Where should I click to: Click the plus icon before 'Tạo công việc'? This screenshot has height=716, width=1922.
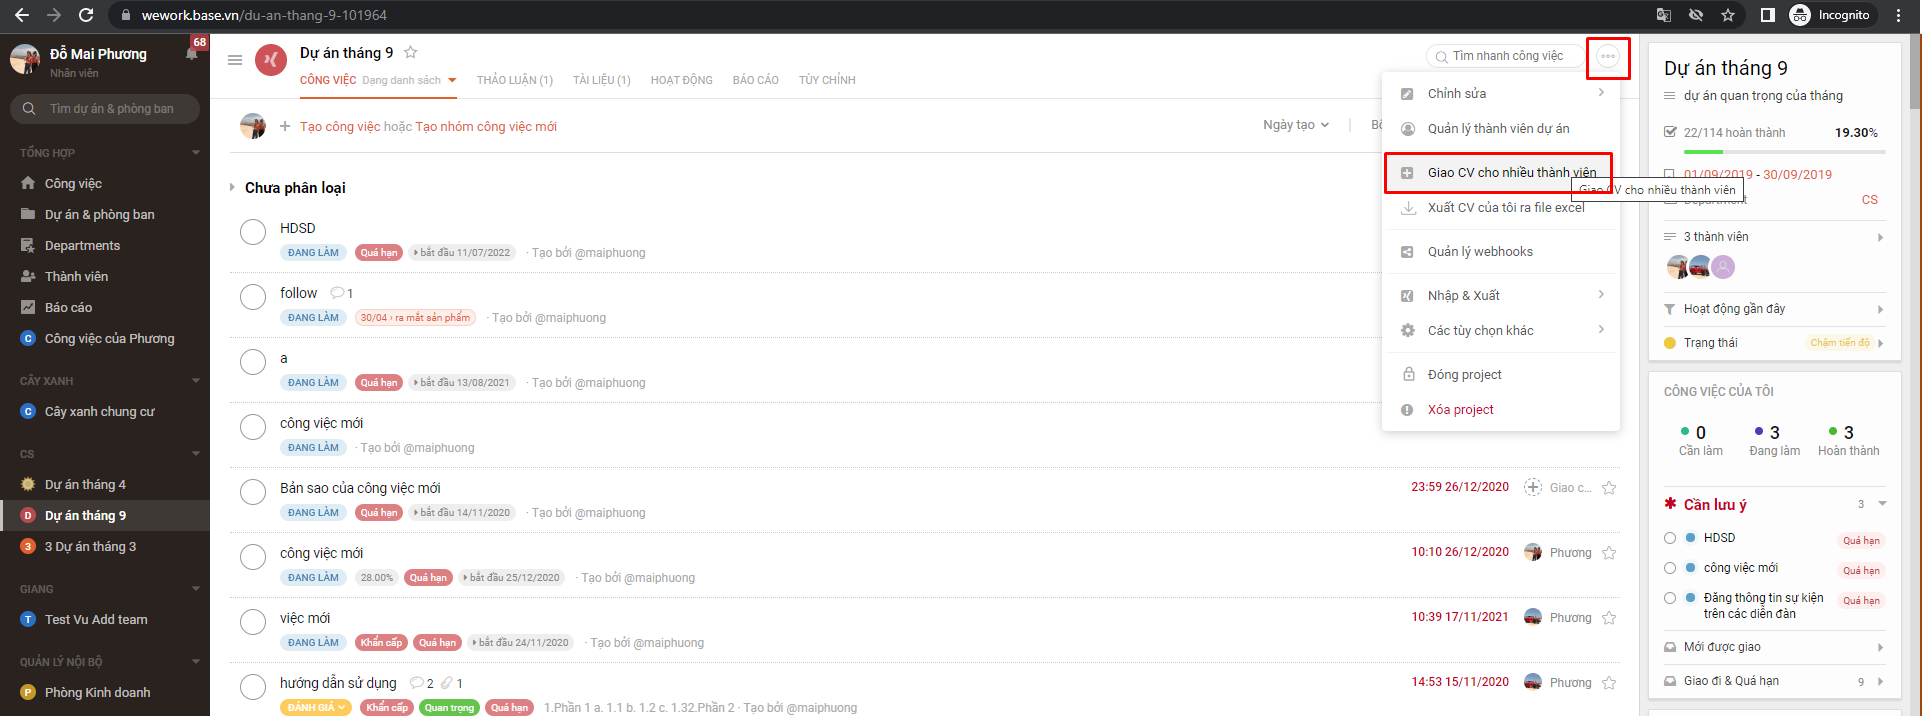[285, 126]
